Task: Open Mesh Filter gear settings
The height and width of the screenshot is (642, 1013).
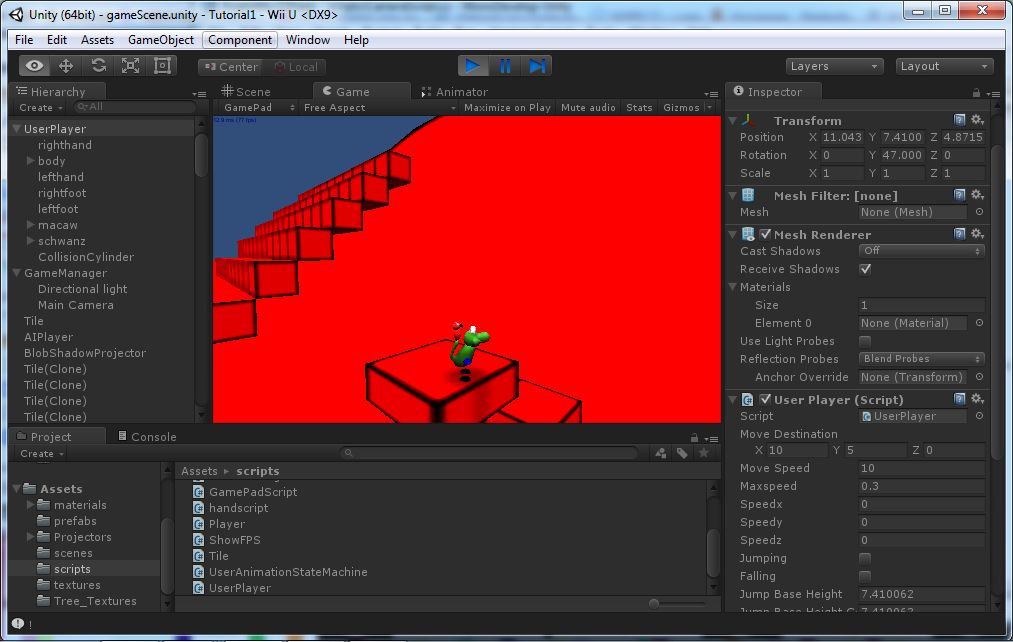Action: (977, 195)
